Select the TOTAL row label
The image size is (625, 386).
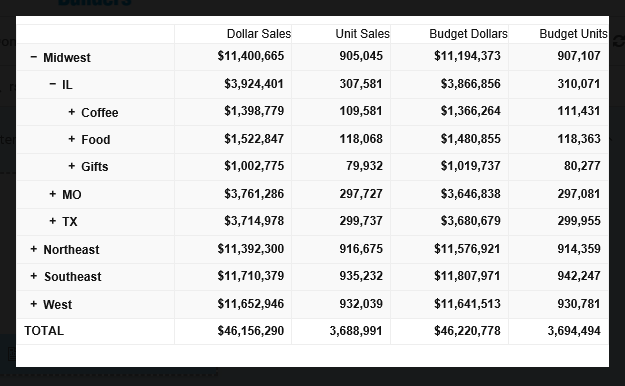click(x=44, y=331)
